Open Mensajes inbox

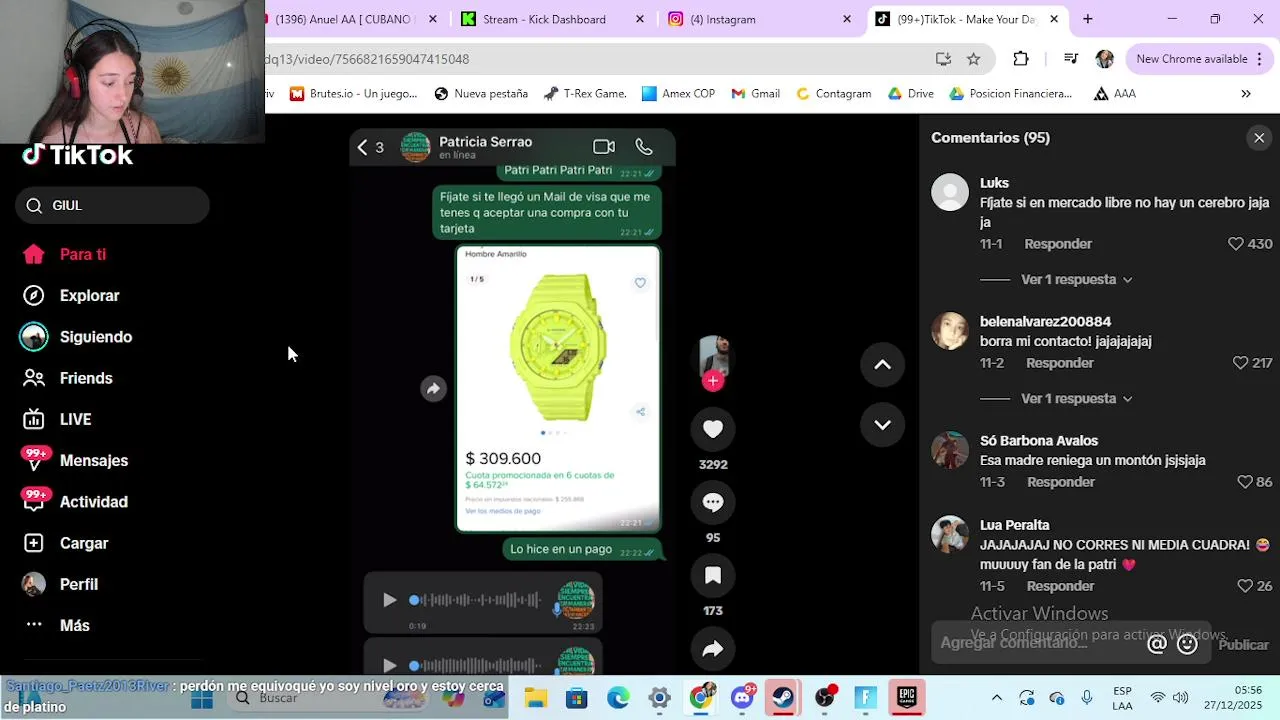(x=75, y=460)
